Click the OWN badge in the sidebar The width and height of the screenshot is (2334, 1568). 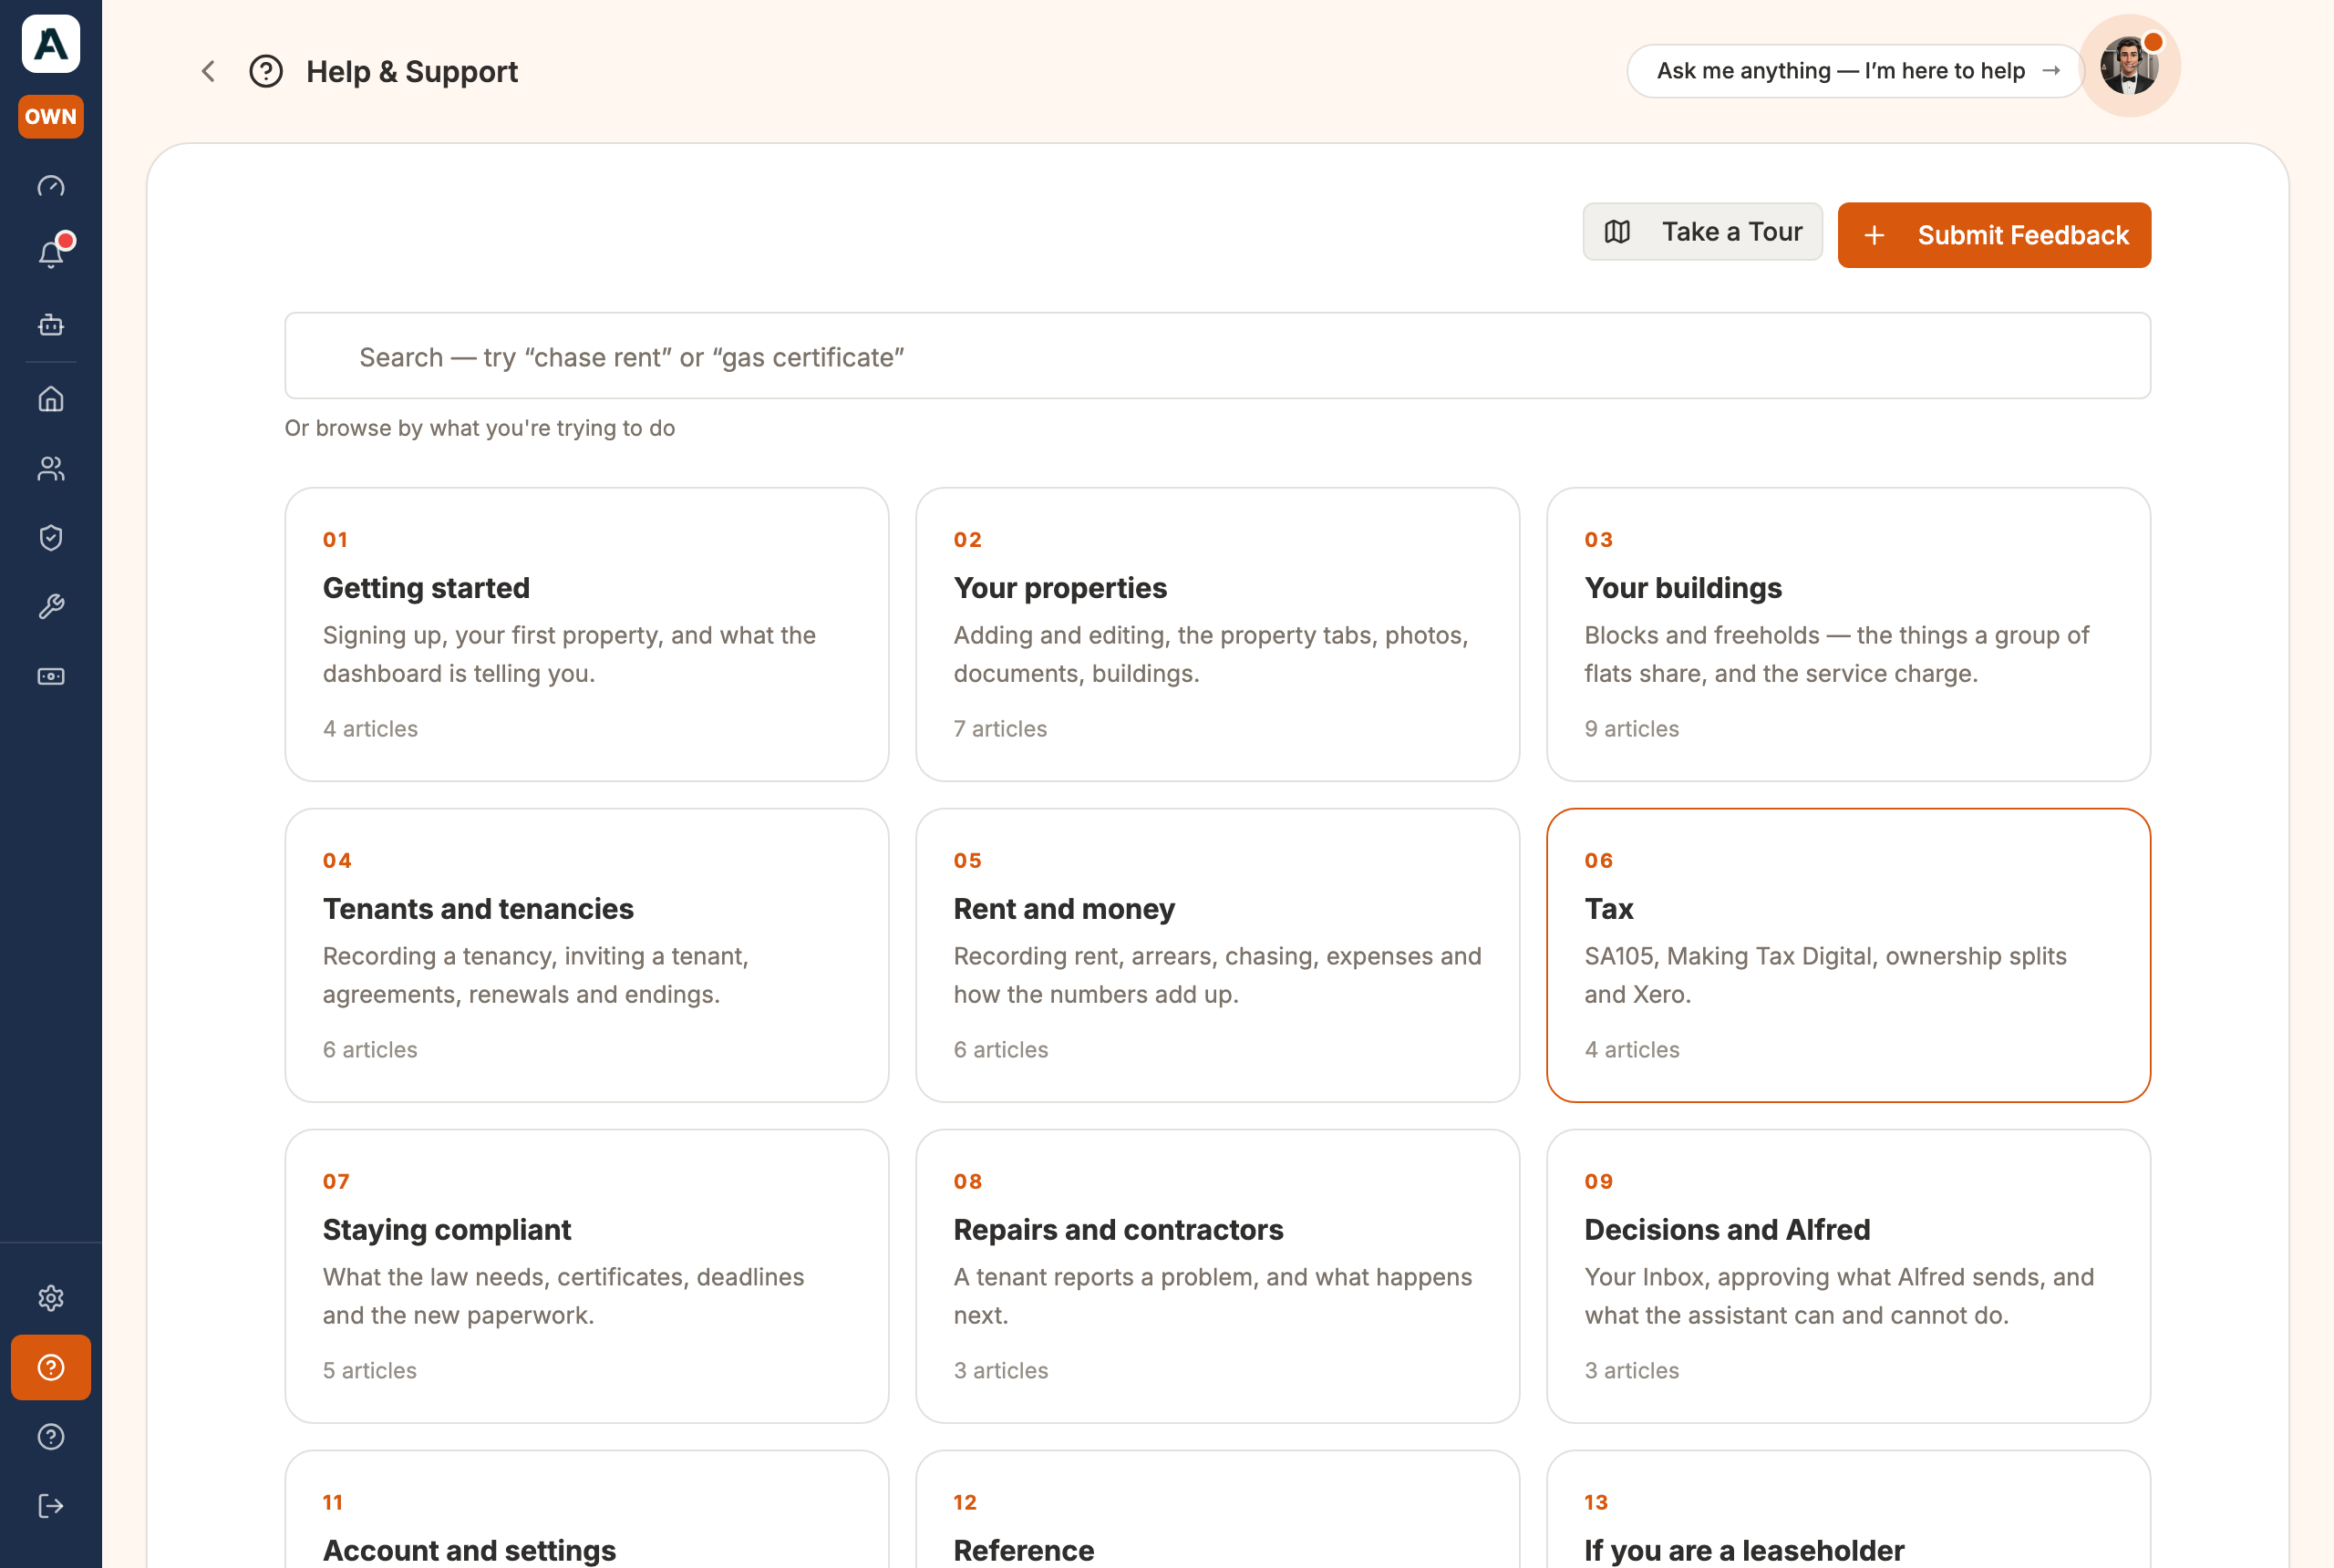point(51,117)
